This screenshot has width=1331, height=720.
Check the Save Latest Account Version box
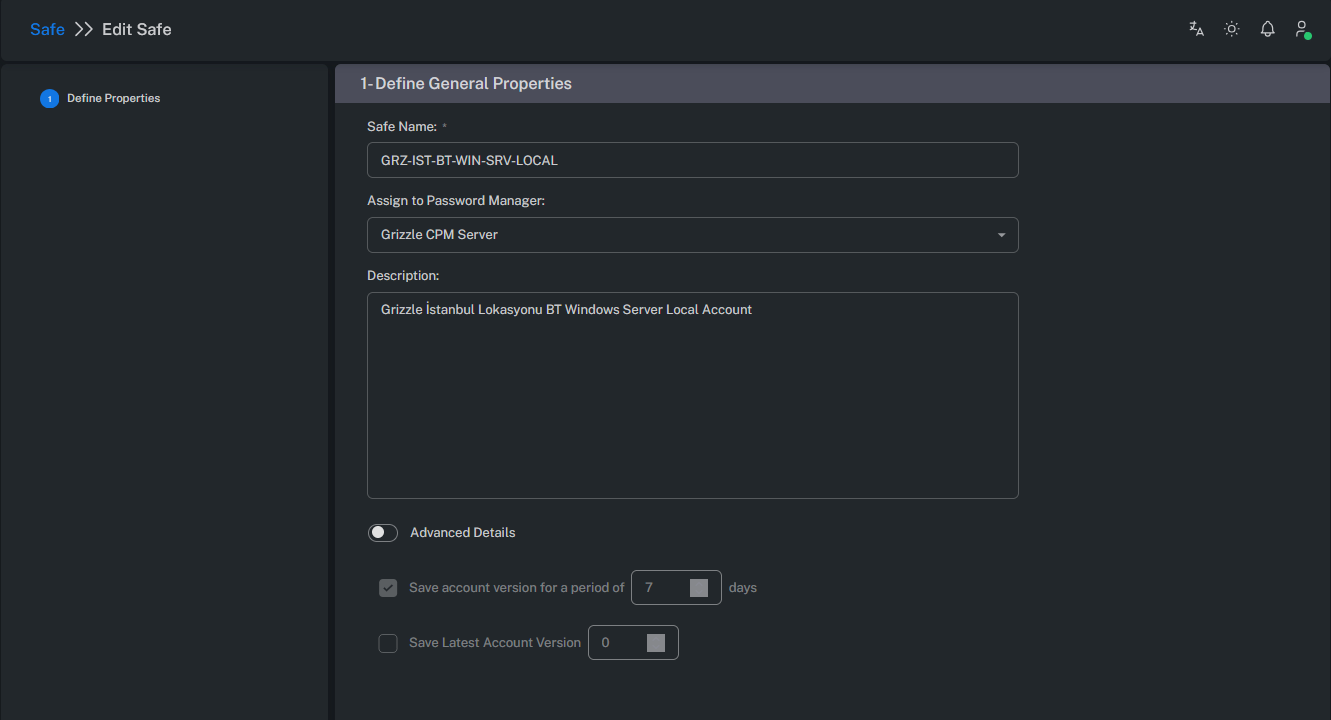click(388, 643)
